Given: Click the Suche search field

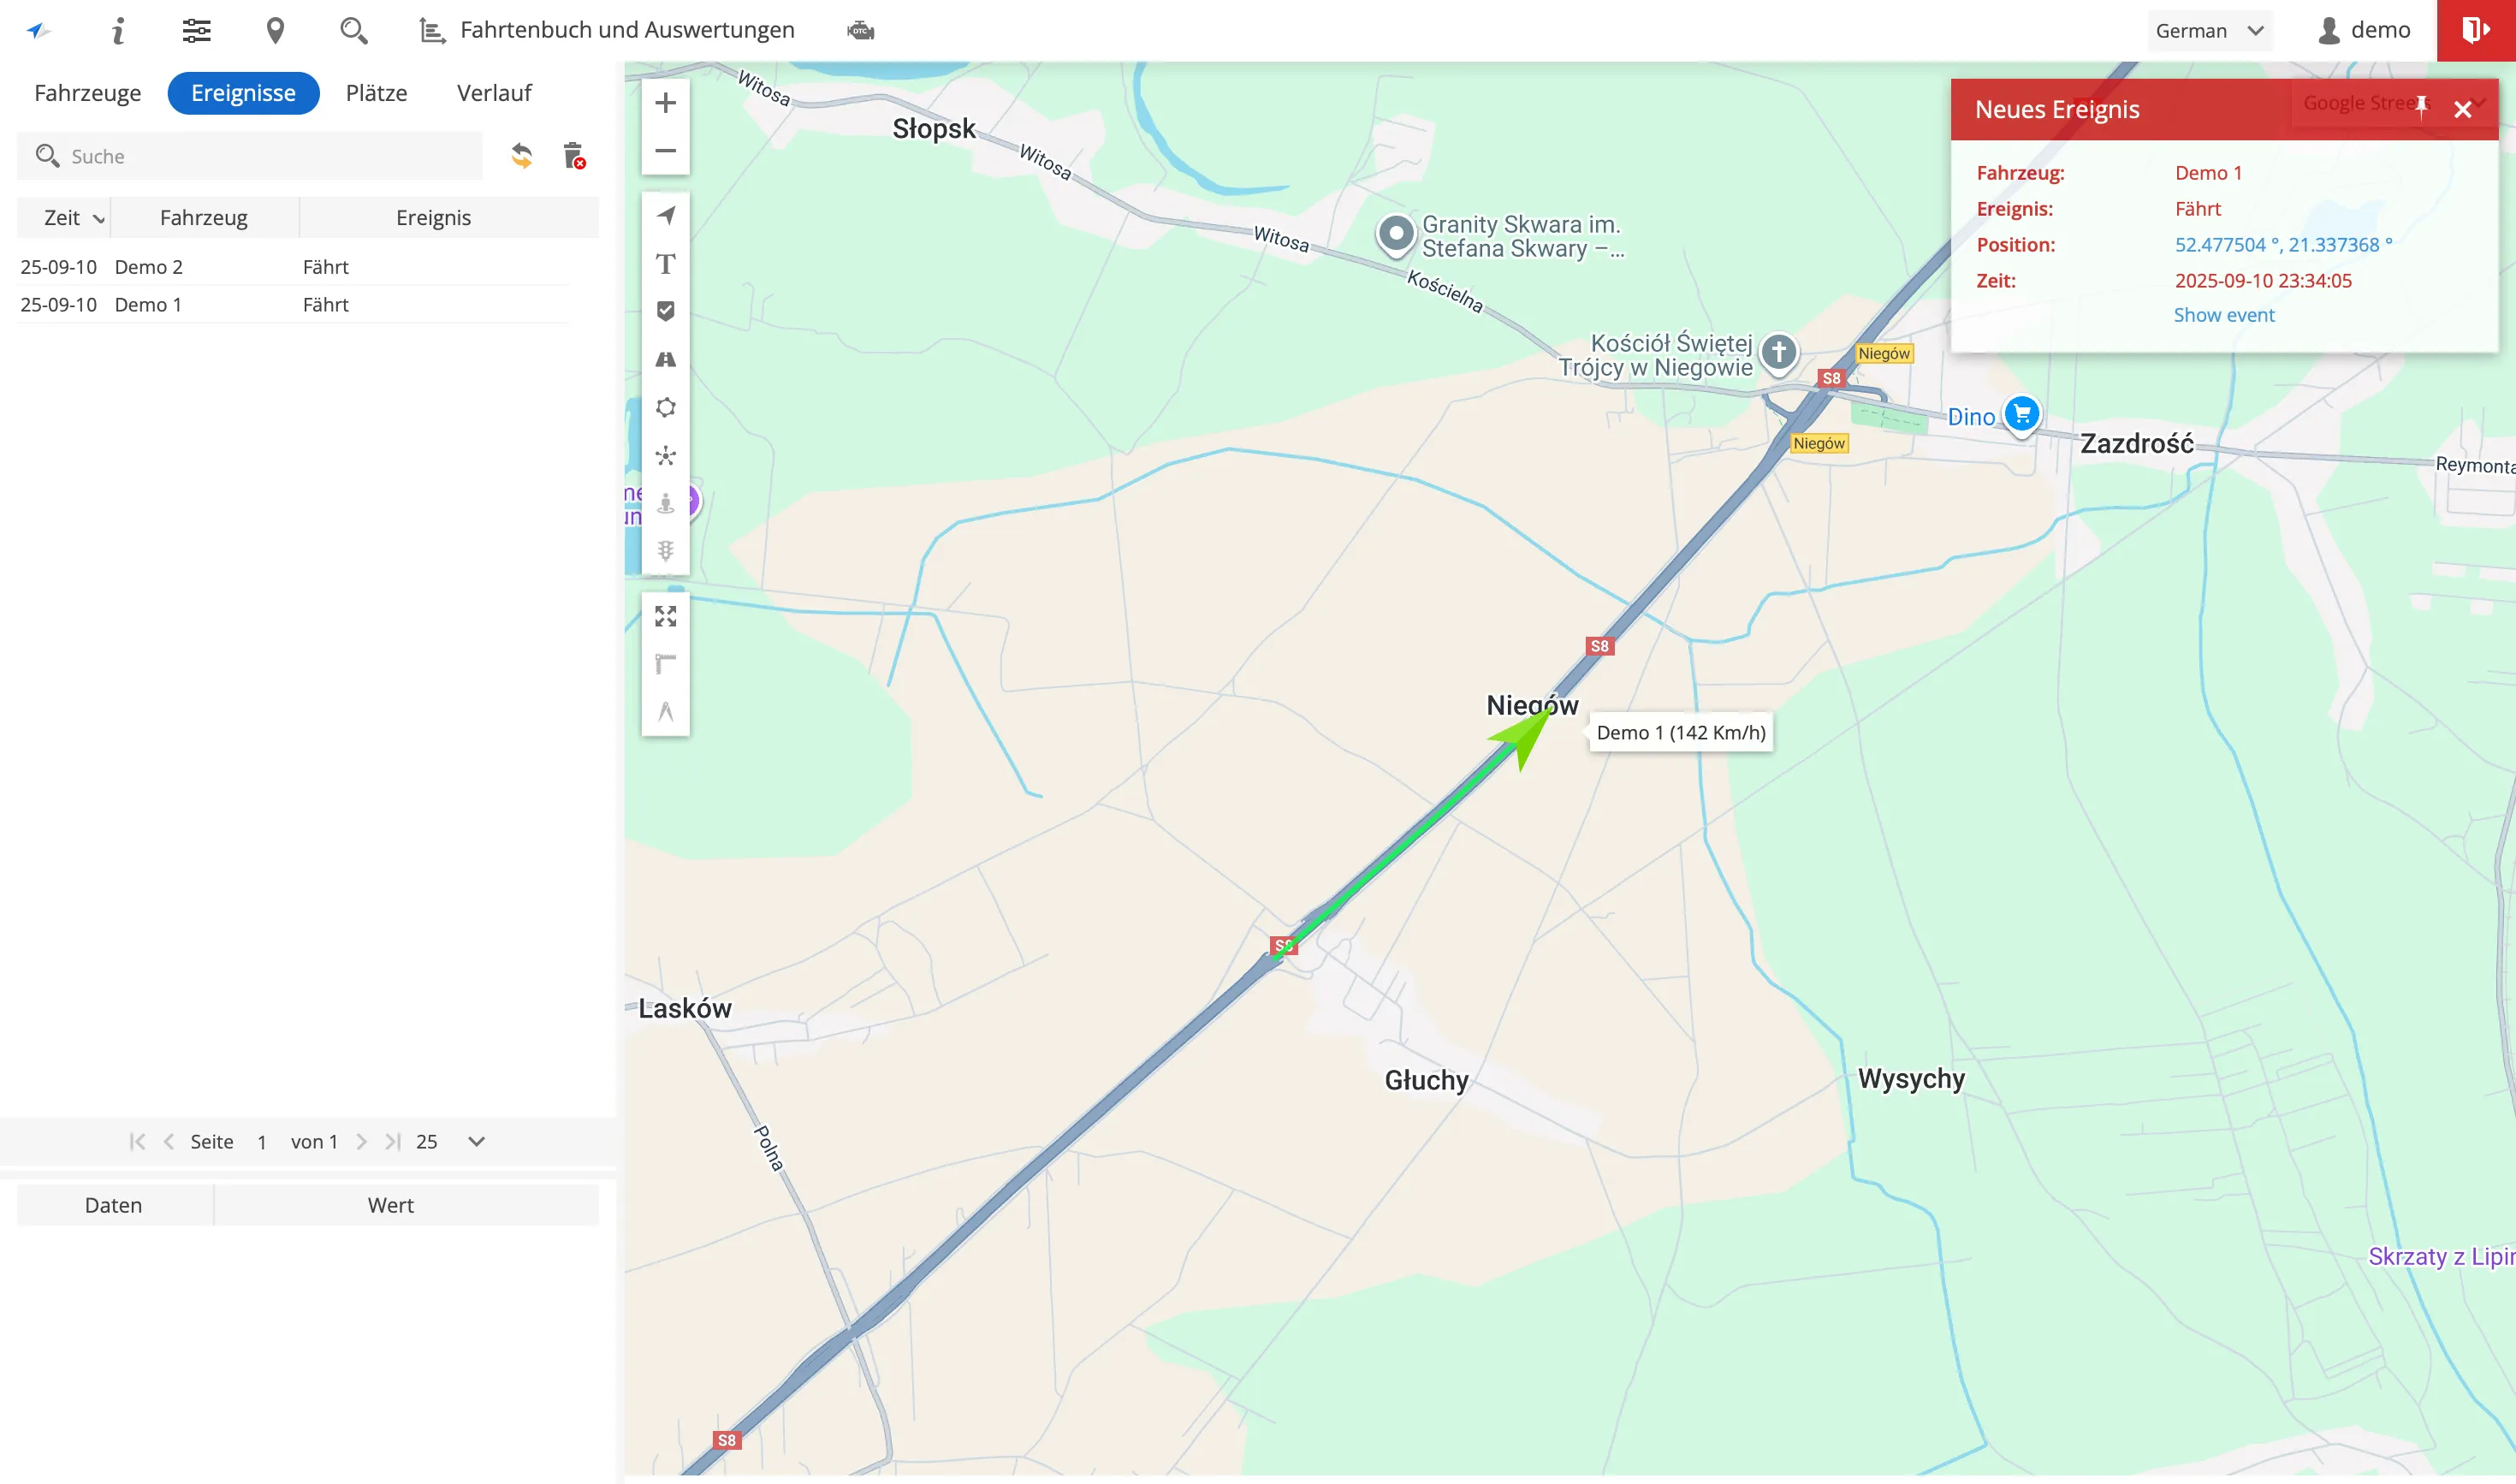Looking at the screenshot, I should [260, 156].
